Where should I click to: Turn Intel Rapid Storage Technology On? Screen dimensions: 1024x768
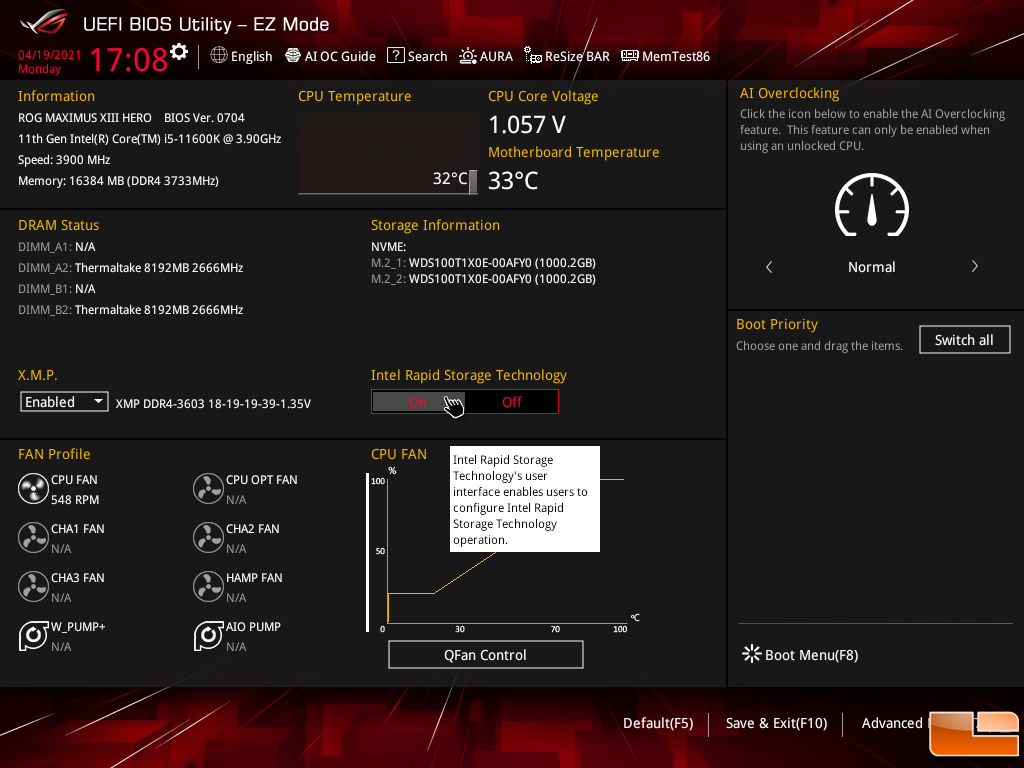click(x=418, y=402)
